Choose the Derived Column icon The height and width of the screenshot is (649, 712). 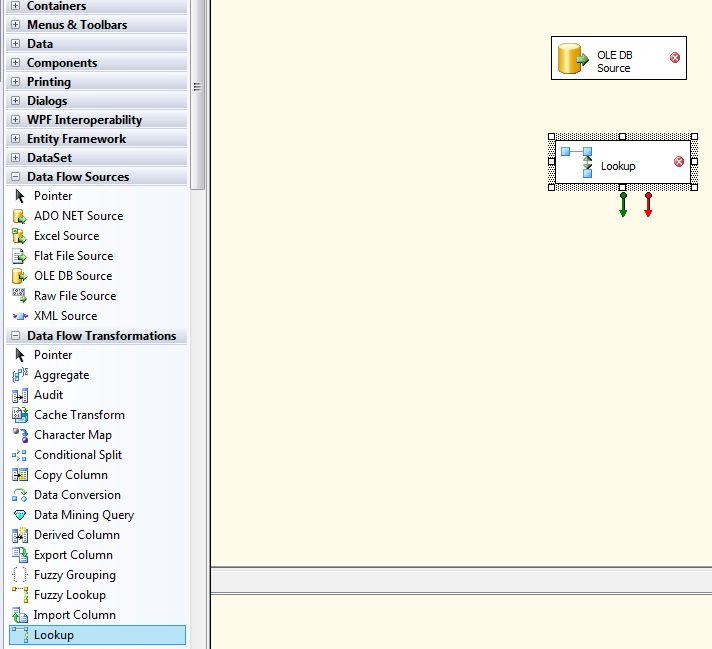coord(20,535)
